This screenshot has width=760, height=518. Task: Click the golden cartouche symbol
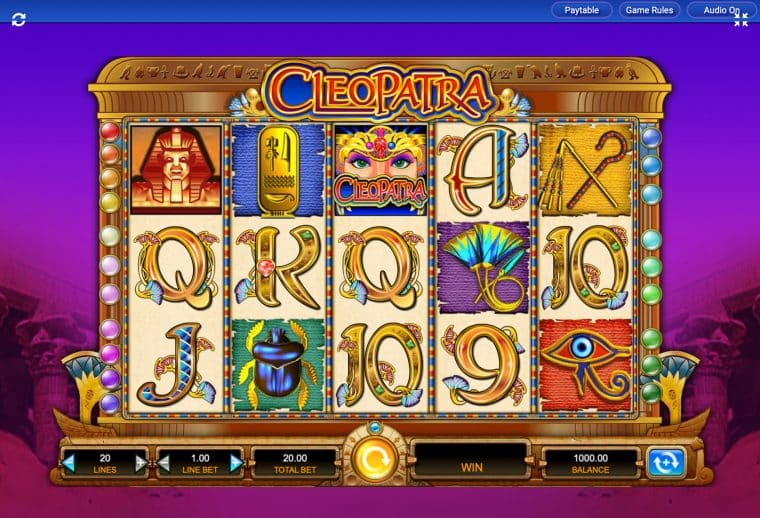tap(278, 169)
